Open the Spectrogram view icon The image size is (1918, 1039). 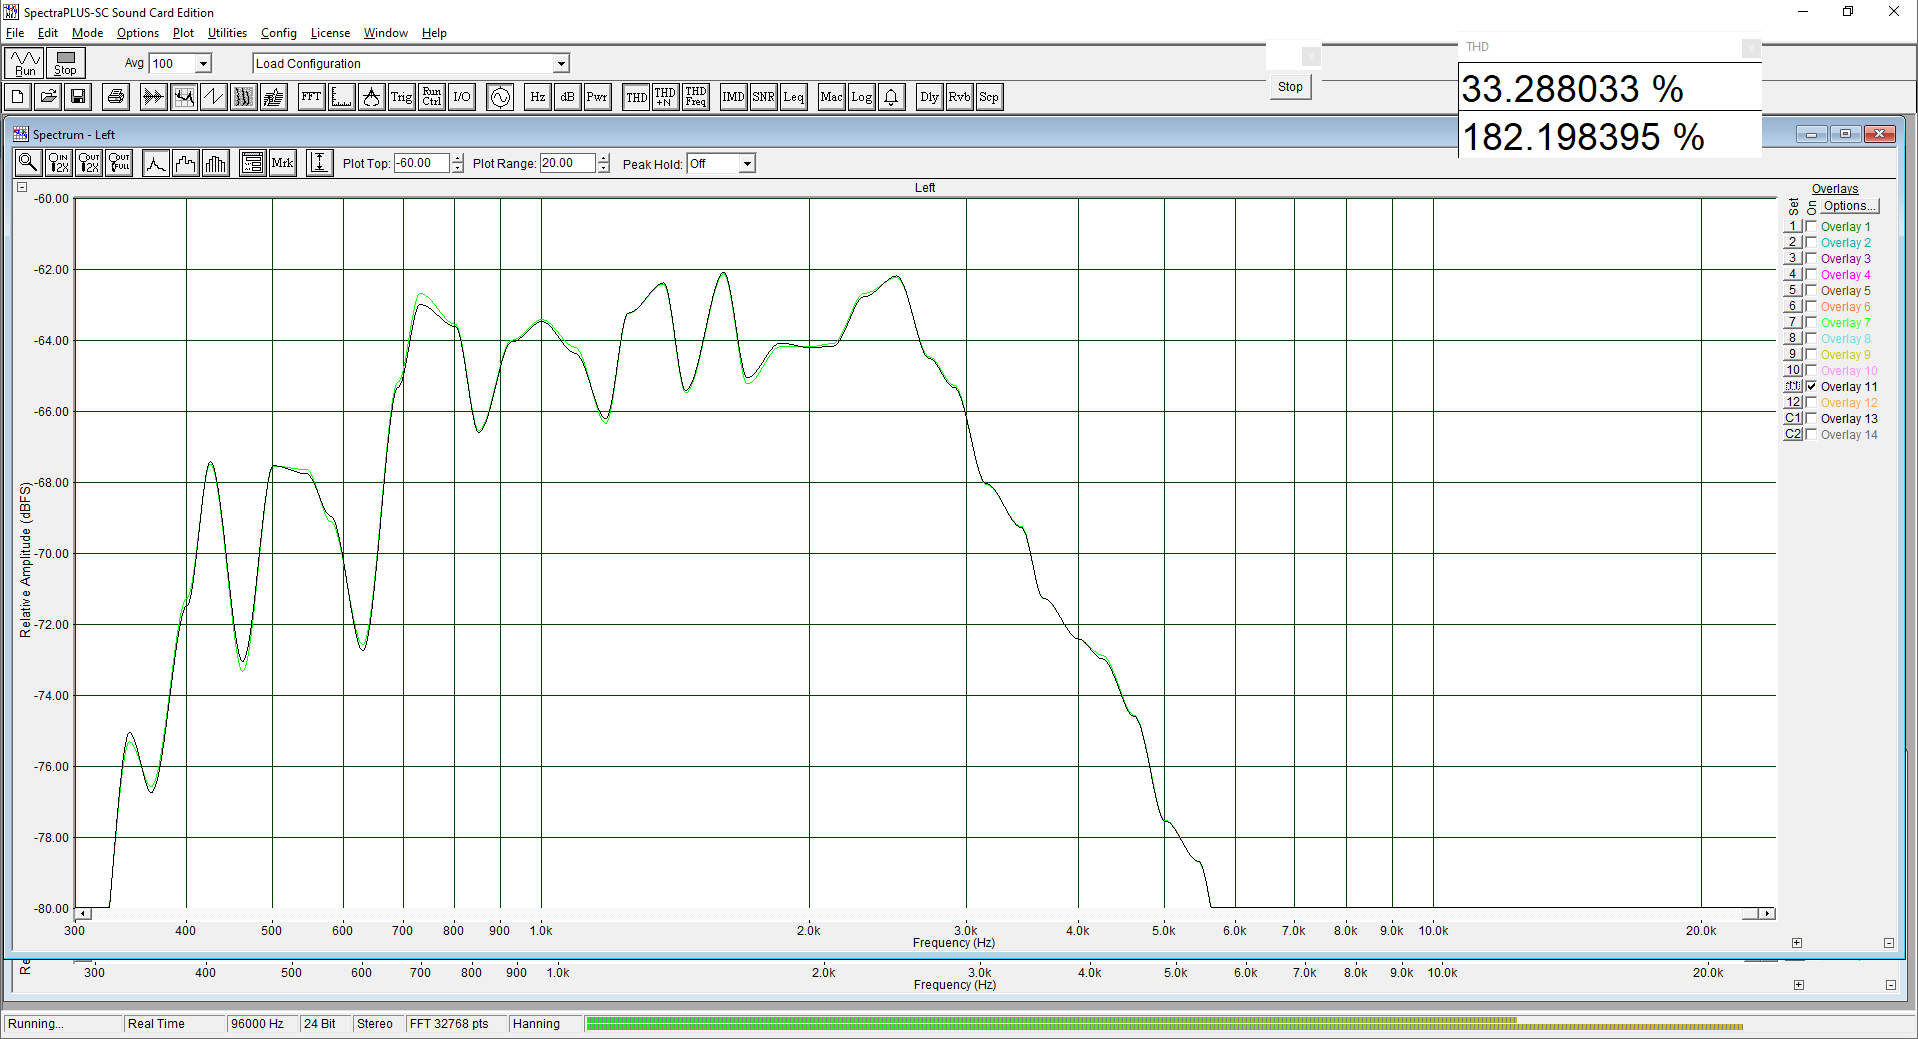[x=244, y=97]
